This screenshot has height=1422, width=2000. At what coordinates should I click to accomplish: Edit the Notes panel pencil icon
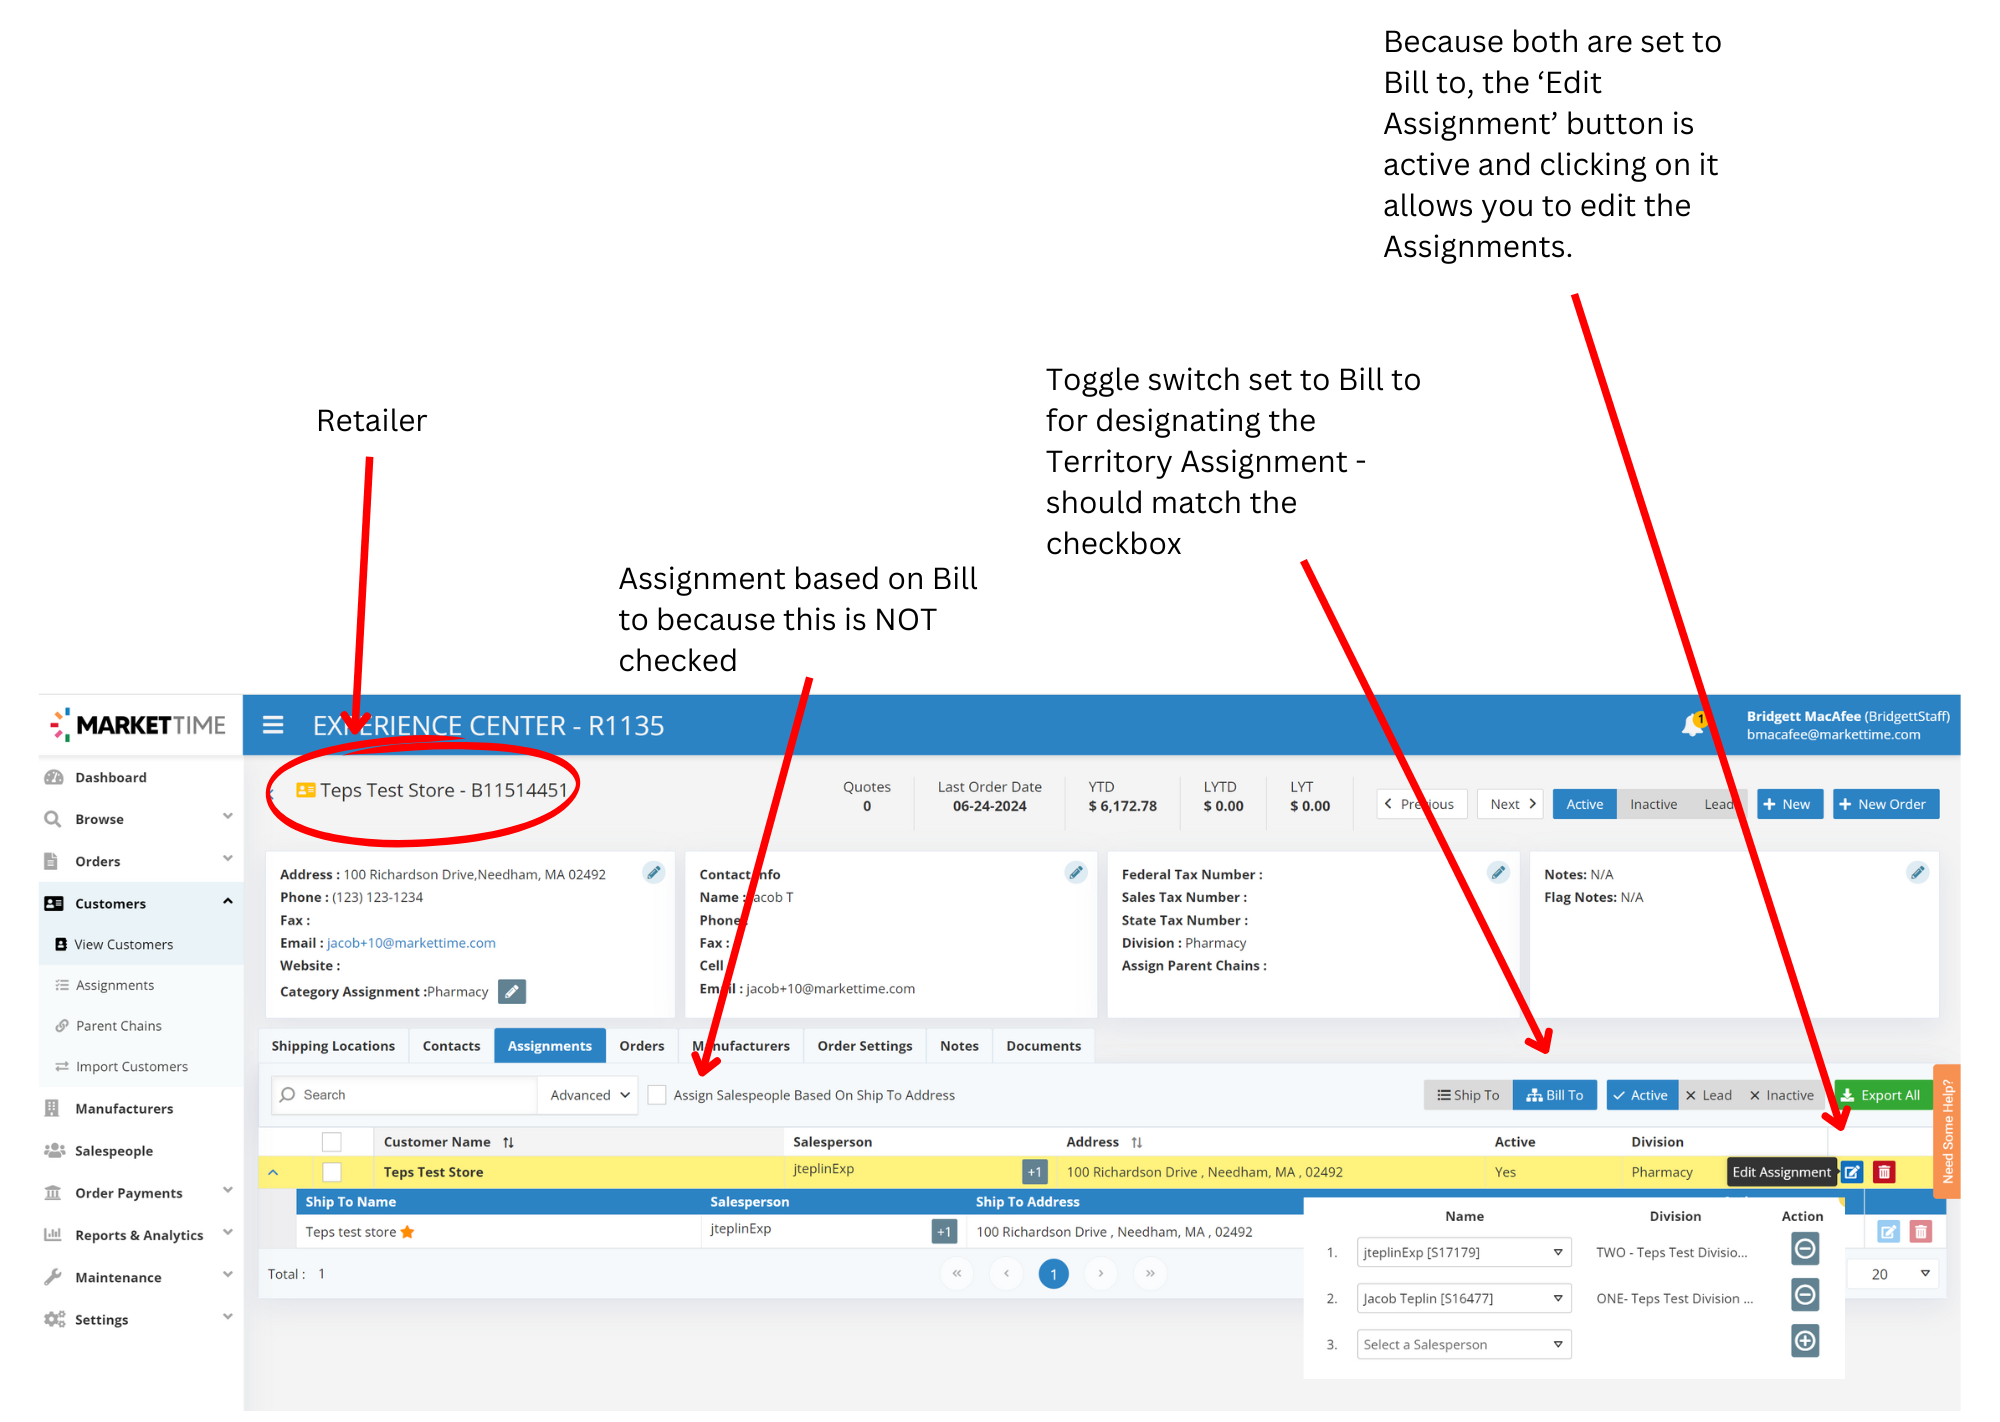pos(1917,872)
